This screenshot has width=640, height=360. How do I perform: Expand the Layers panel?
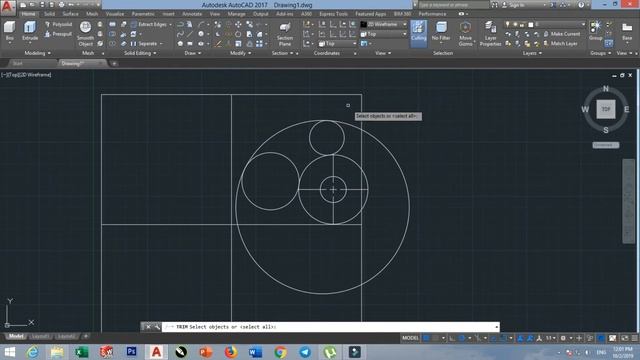tap(532, 53)
